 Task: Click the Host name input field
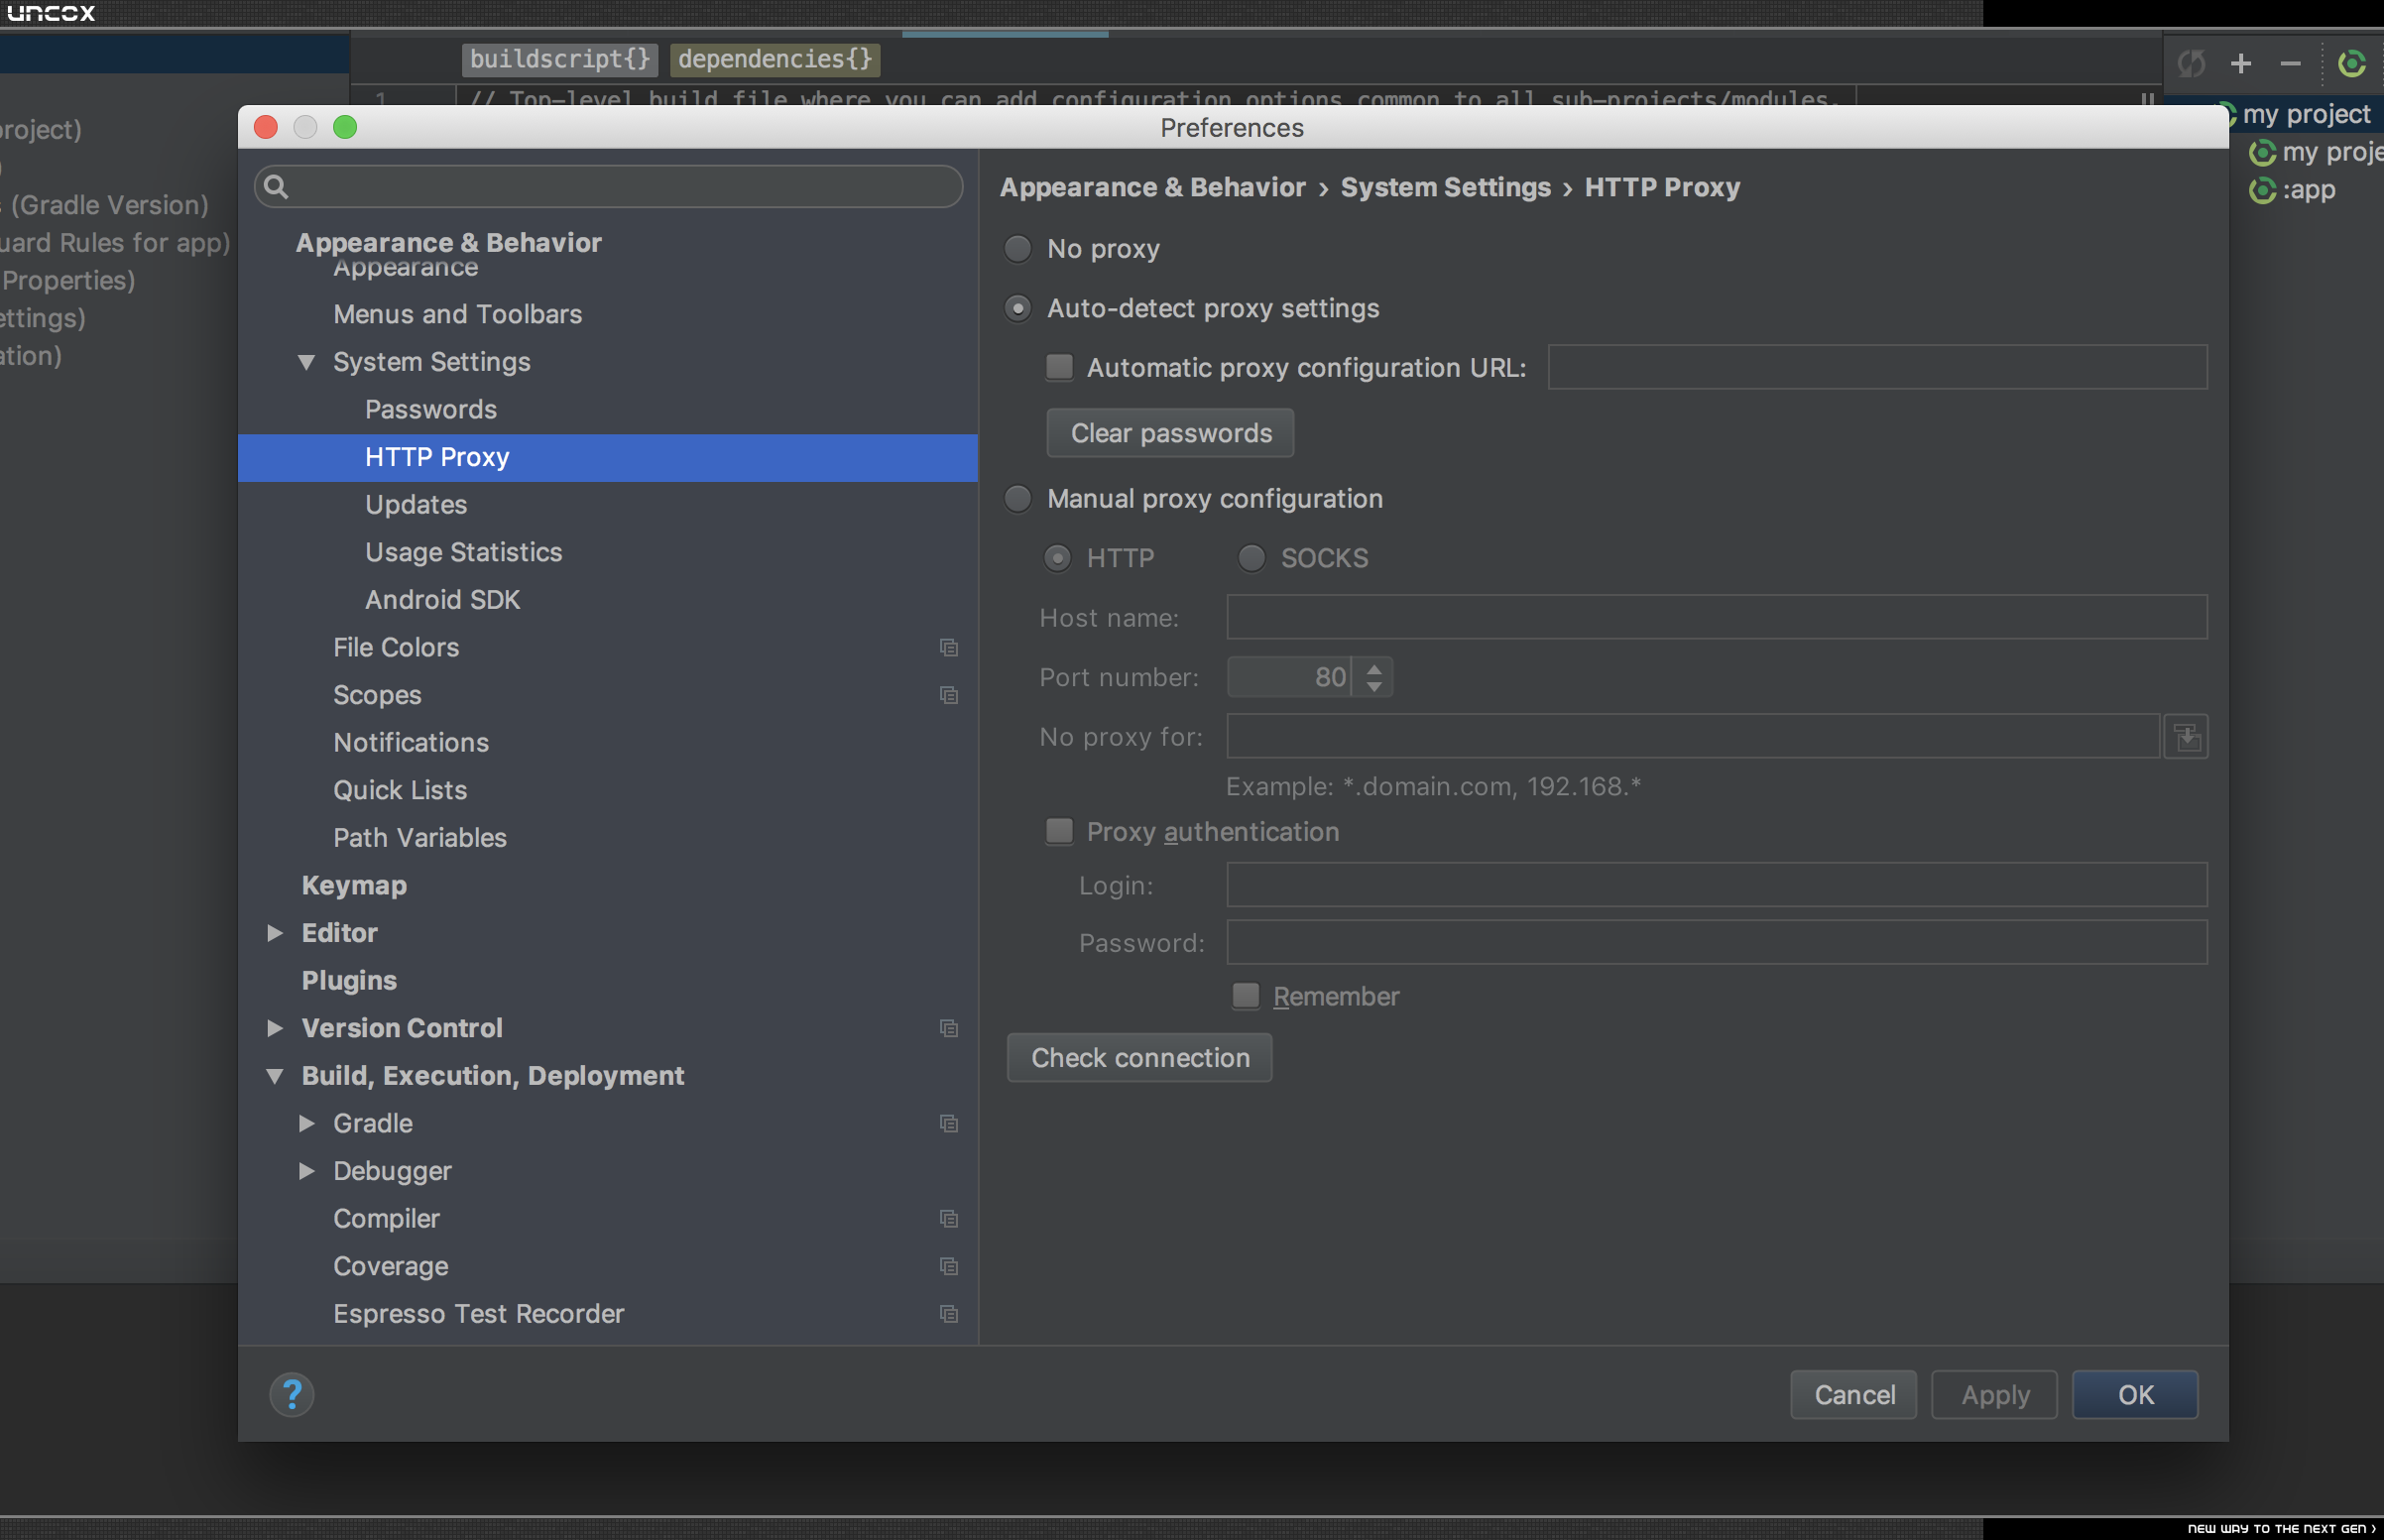pyautogui.click(x=1716, y=617)
